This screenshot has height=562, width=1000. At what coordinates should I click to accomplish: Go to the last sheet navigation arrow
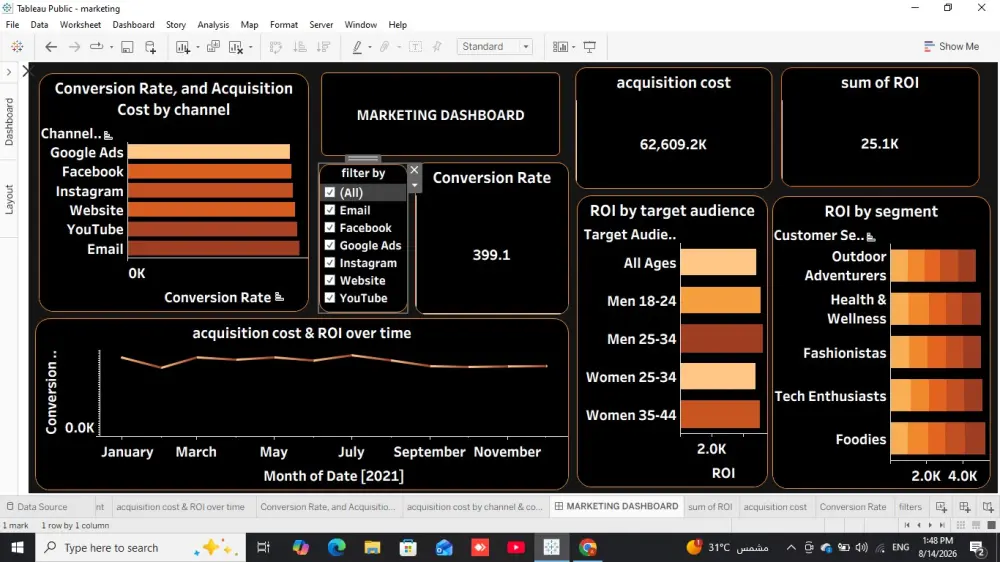(942, 525)
